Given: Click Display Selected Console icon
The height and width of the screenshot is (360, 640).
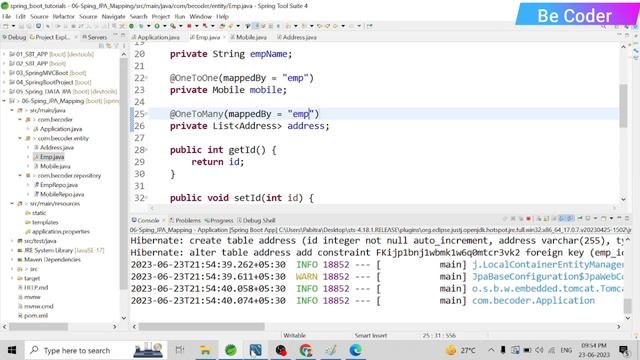Looking at the screenshot, I should point(588,219).
